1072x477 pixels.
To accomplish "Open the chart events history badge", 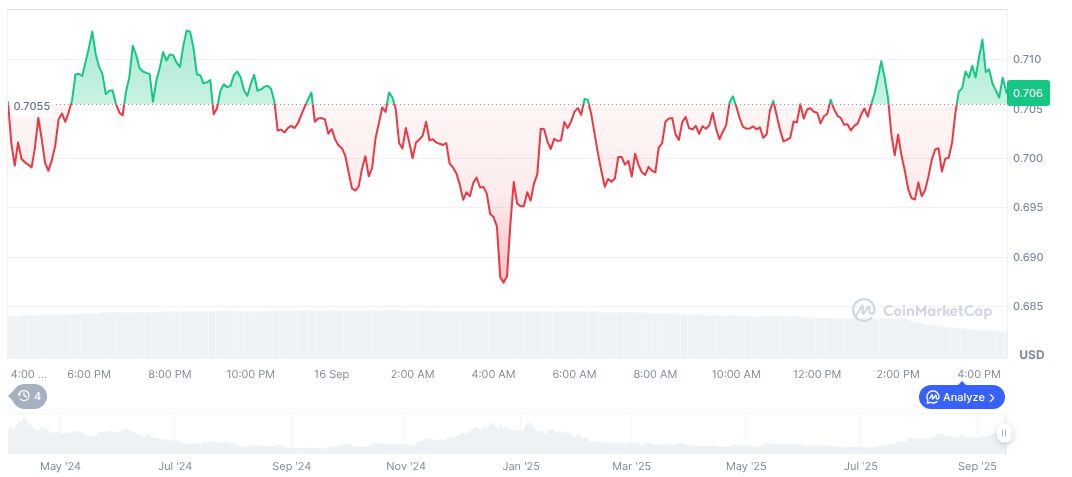I will pos(28,396).
